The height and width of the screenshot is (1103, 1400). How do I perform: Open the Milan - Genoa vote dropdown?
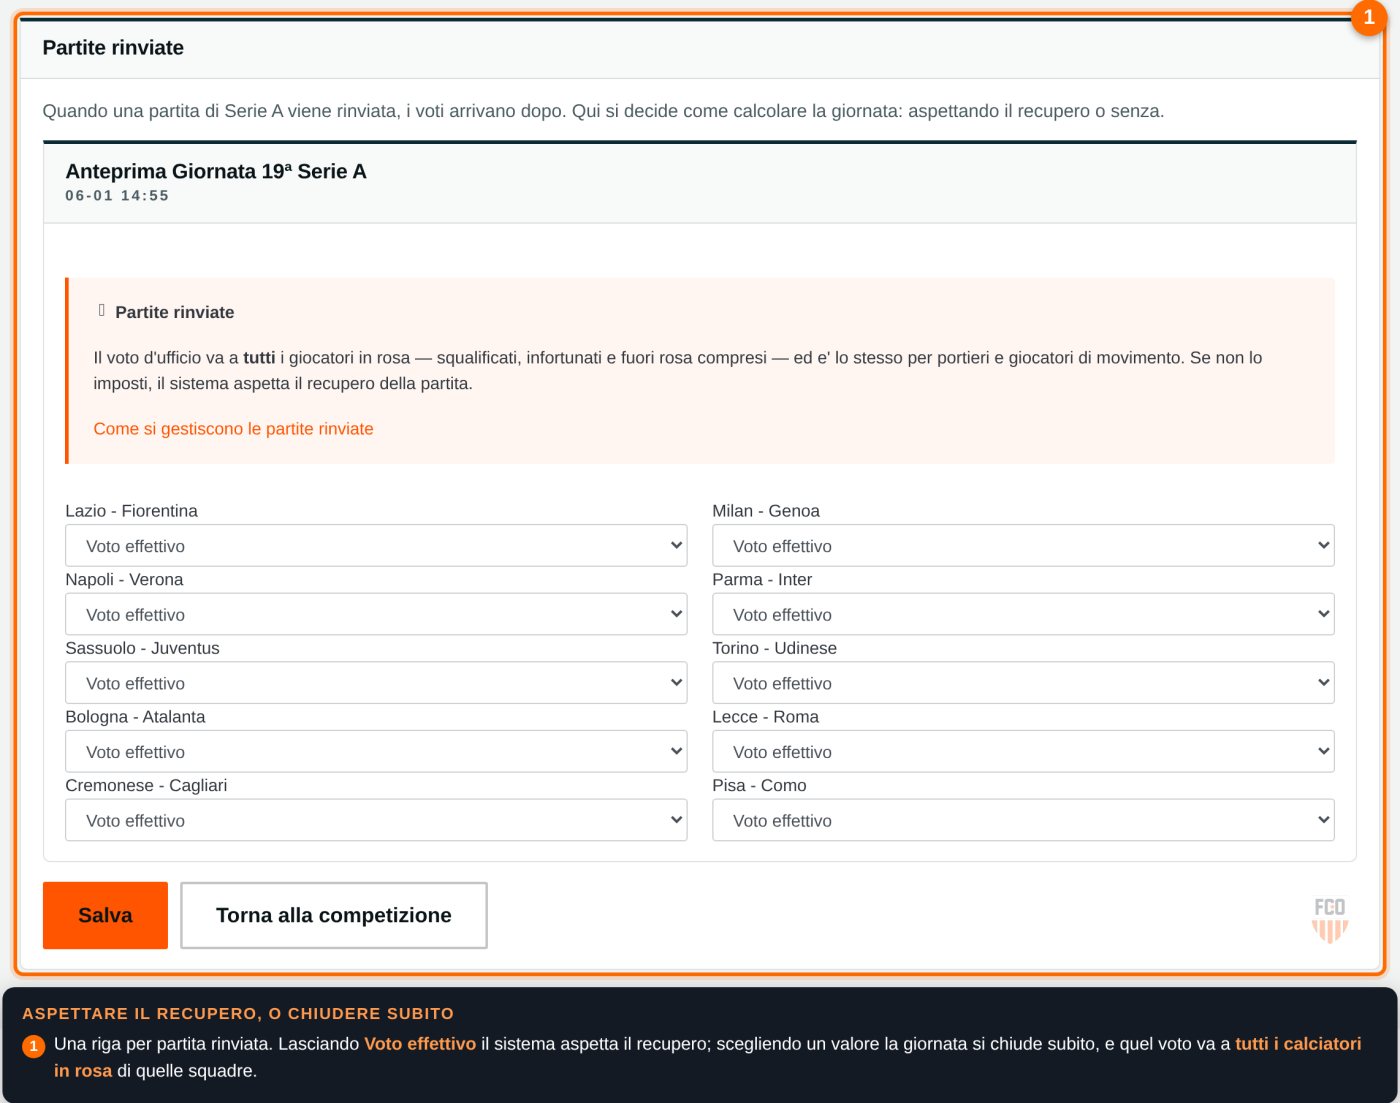(x=1023, y=546)
